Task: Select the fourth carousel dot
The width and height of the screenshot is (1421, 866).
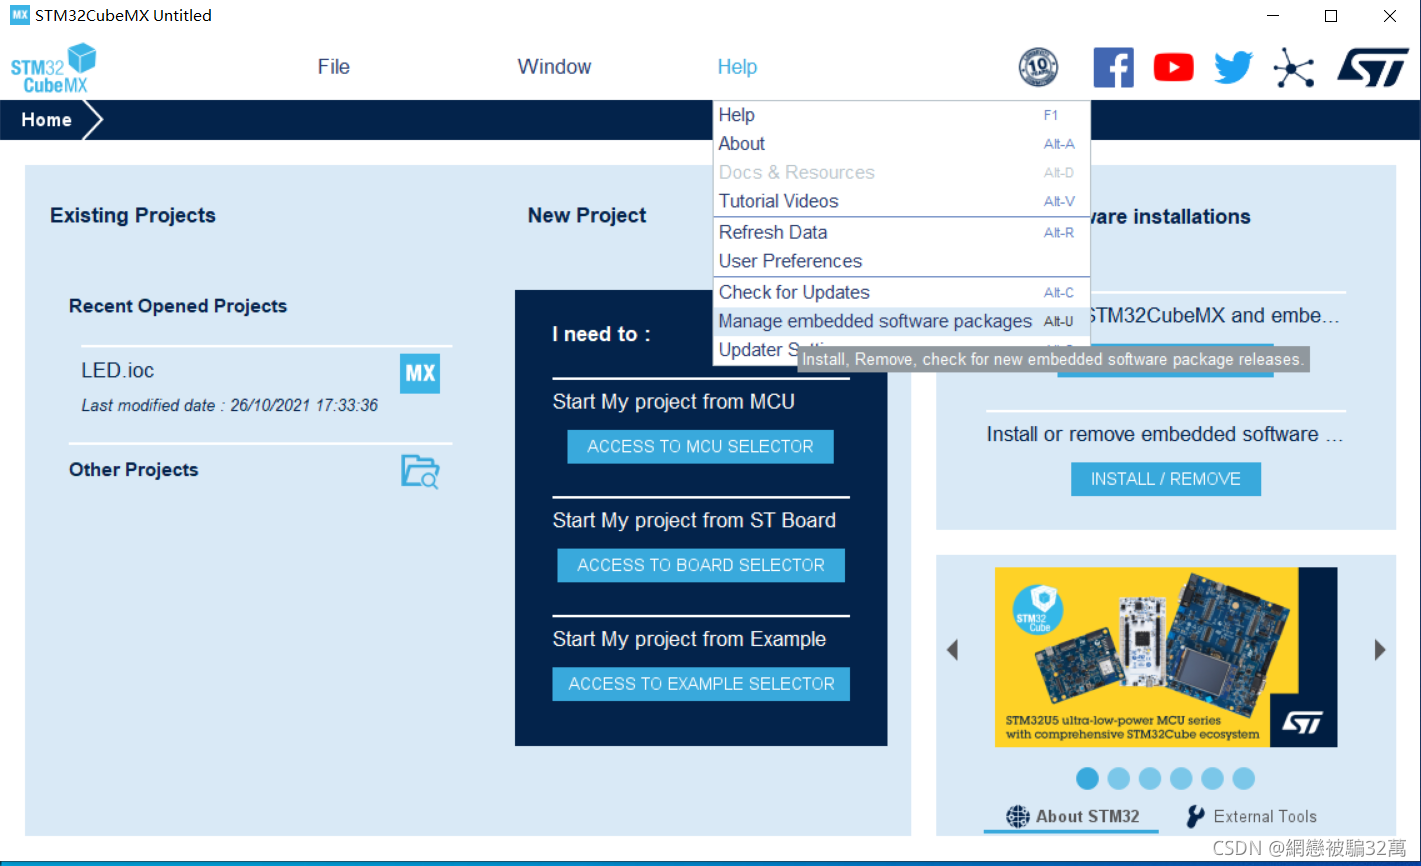Action: [1181, 778]
